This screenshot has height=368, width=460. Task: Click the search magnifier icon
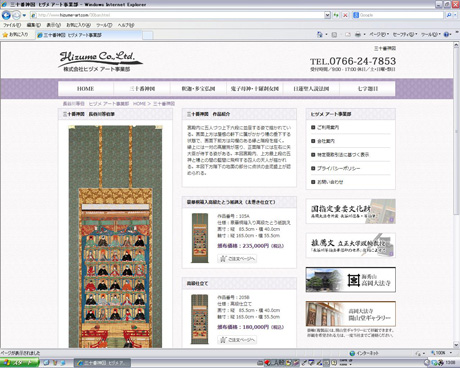pyautogui.click(x=449, y=15)
